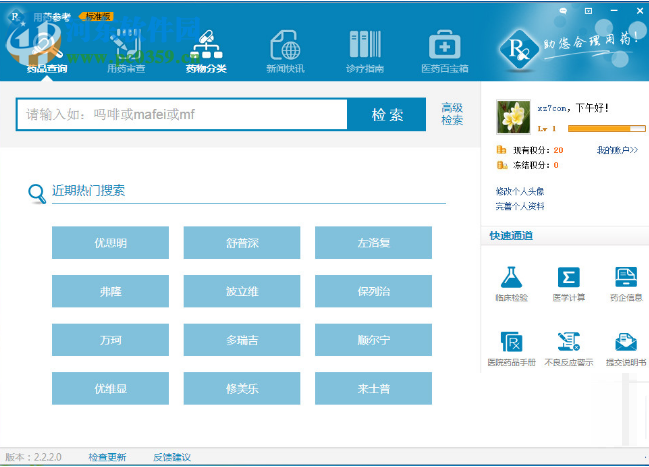Click 反馈建议 feedback link
The height and width of the screenshot is (467, 649).
(x=172, y=457)
